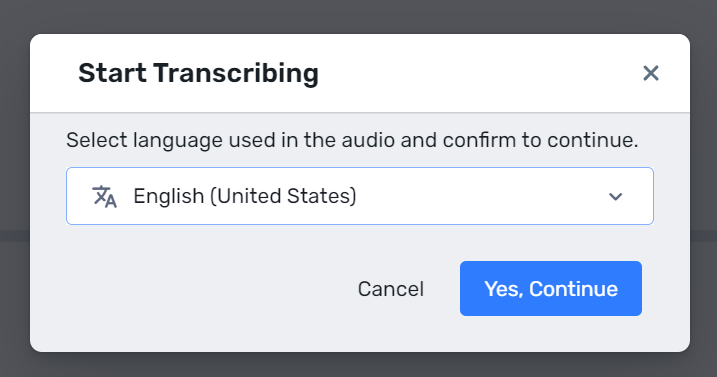Click the Start Transcribing dialog title
This screenshot has height=377, width=717.
coord(198,73)
